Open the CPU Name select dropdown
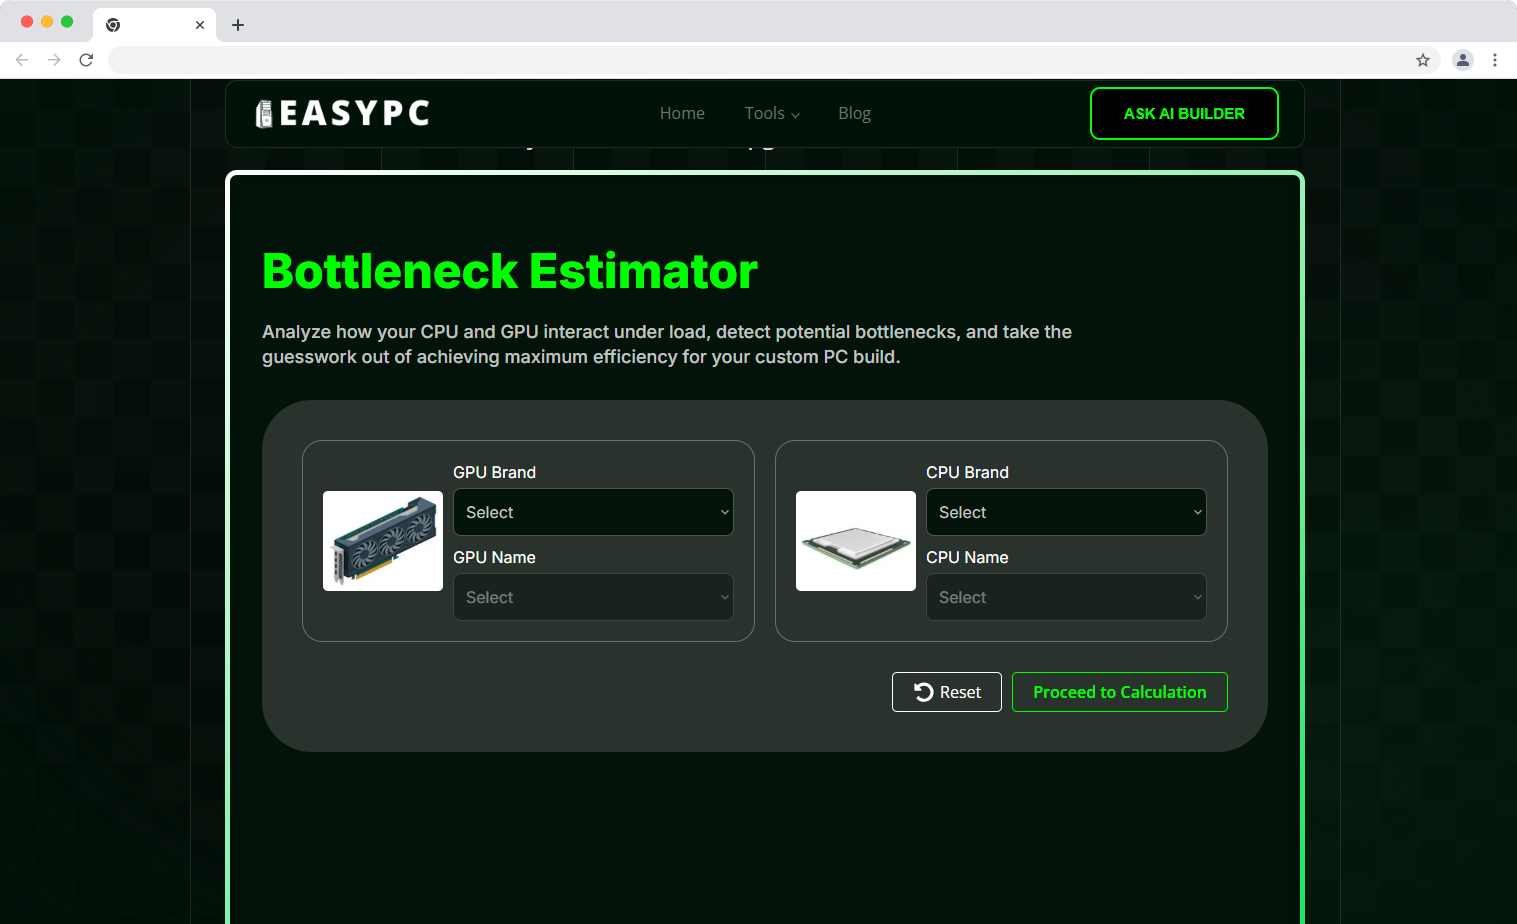Image resolution: width=1517 pixels, height=924 pixels. click(x=1065, y=597)
